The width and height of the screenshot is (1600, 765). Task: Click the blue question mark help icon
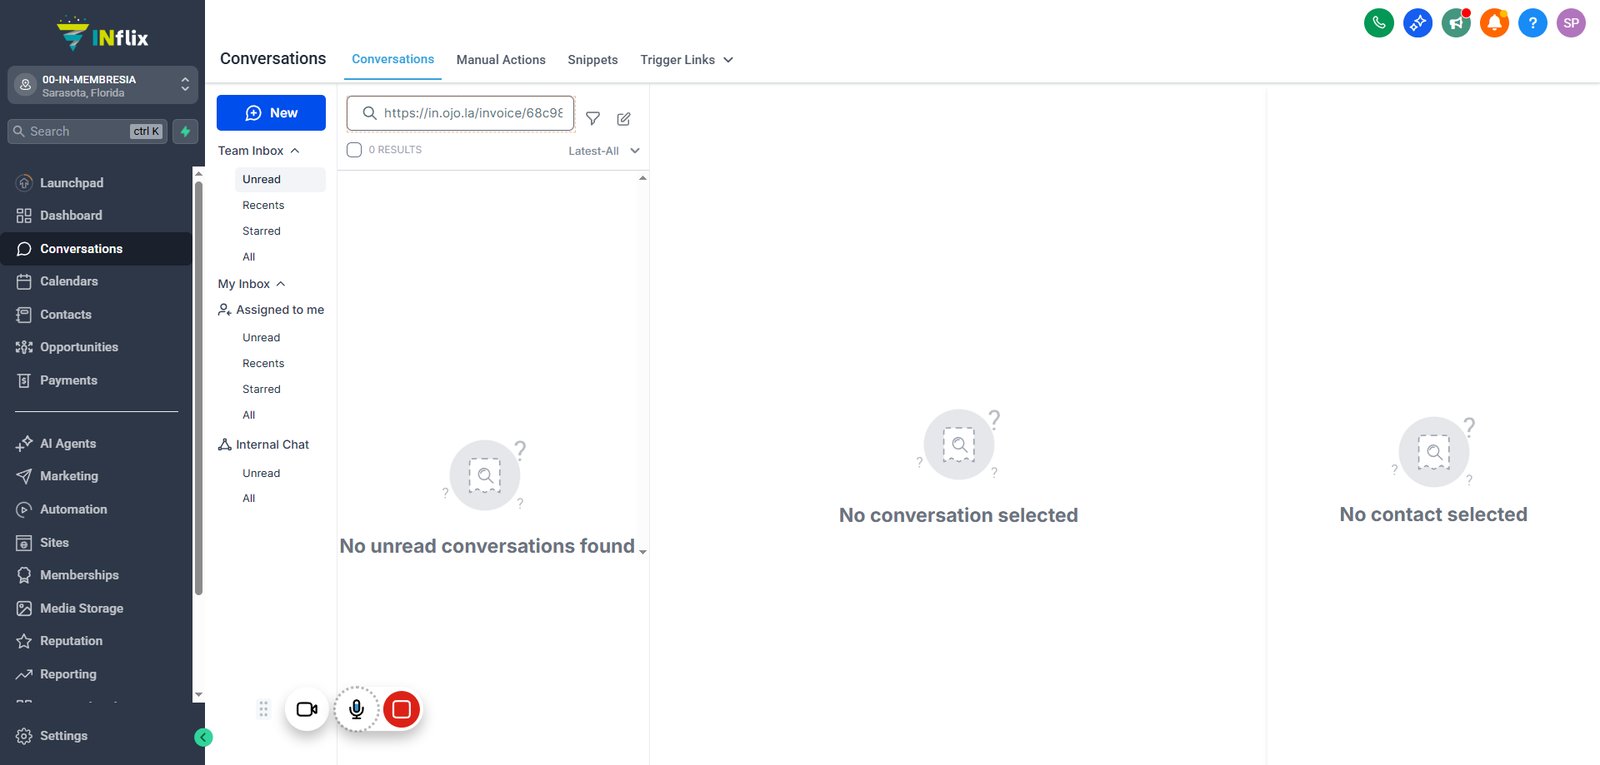tap(1532, 23)
